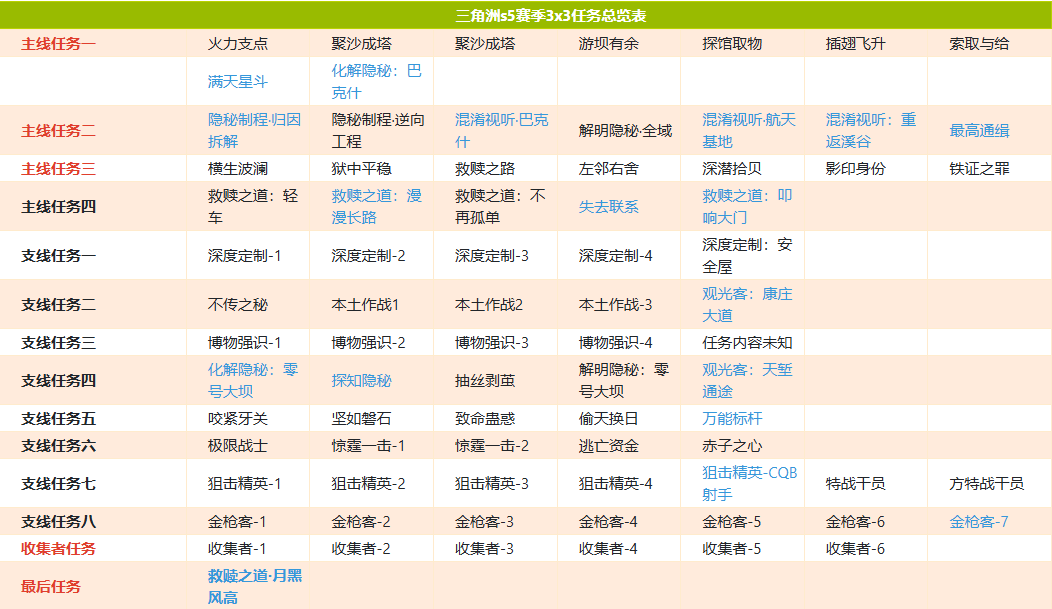
Task: Click the 失去联系 link
Action: [x=608, y=207]
